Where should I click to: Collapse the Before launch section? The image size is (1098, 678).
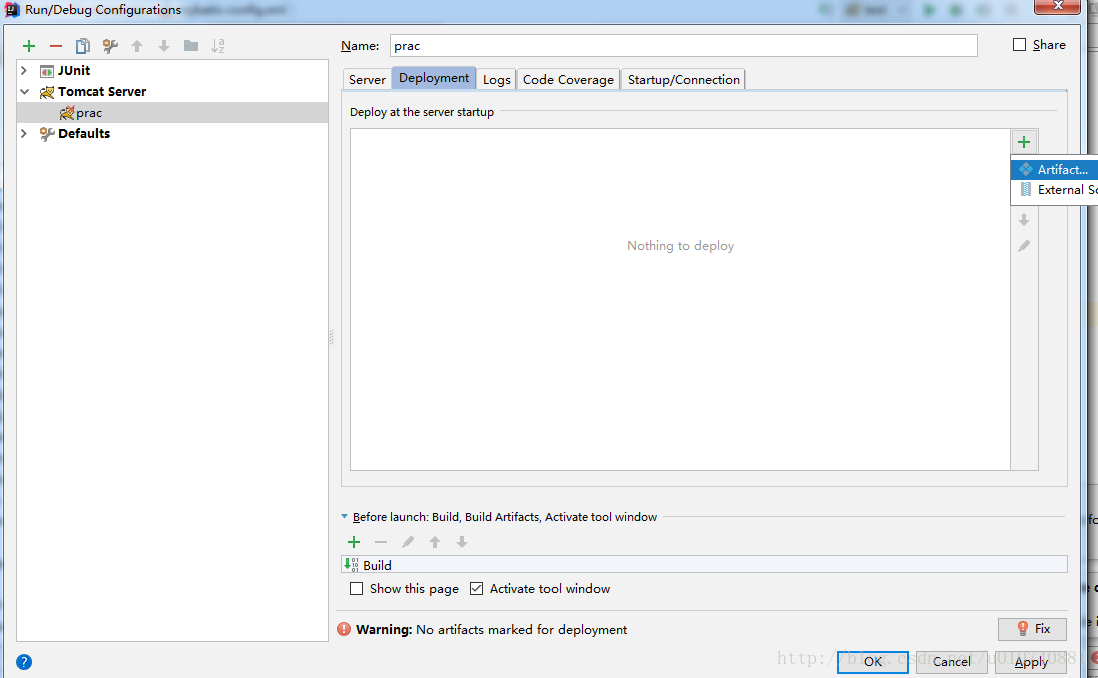[345, 517]
